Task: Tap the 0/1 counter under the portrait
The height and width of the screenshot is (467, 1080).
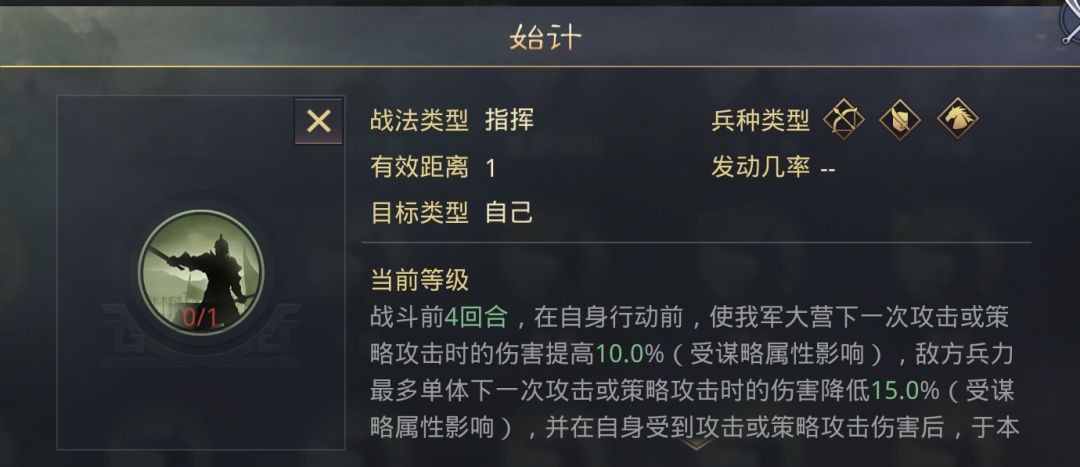Action: [x=200, y=318]
